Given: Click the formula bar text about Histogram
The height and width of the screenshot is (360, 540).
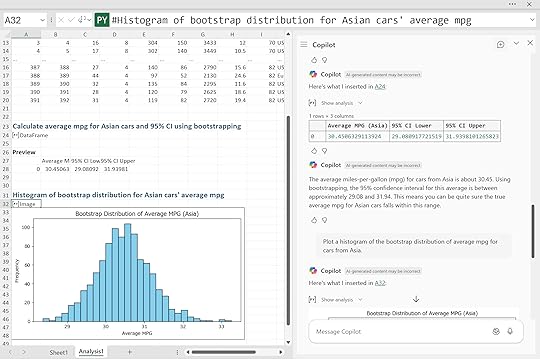Looking at the screenshot, I should click(292, 20).
